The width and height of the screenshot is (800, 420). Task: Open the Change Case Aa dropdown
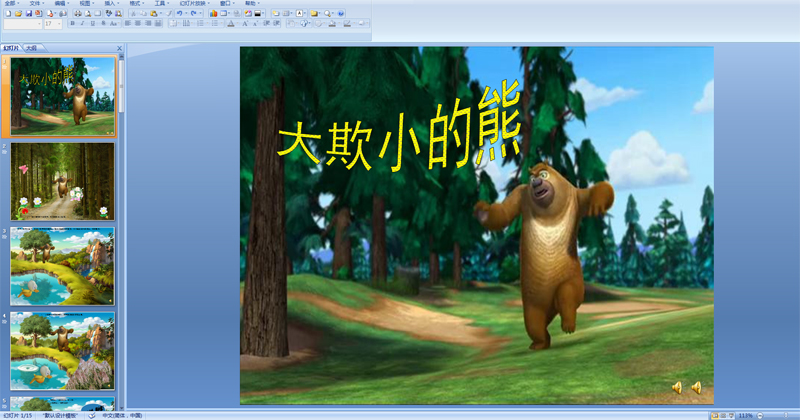point(113,23)
